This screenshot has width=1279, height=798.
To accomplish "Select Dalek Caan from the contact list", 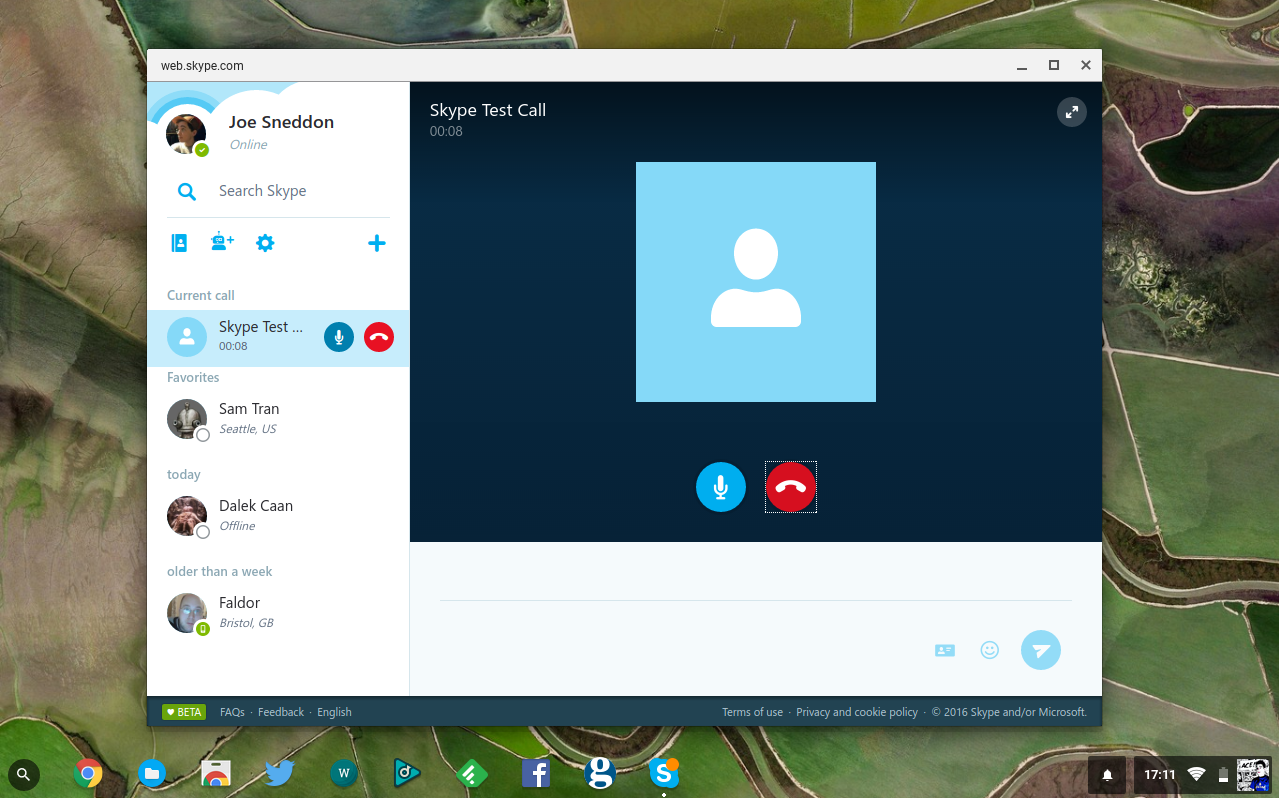I will point(255,515).
